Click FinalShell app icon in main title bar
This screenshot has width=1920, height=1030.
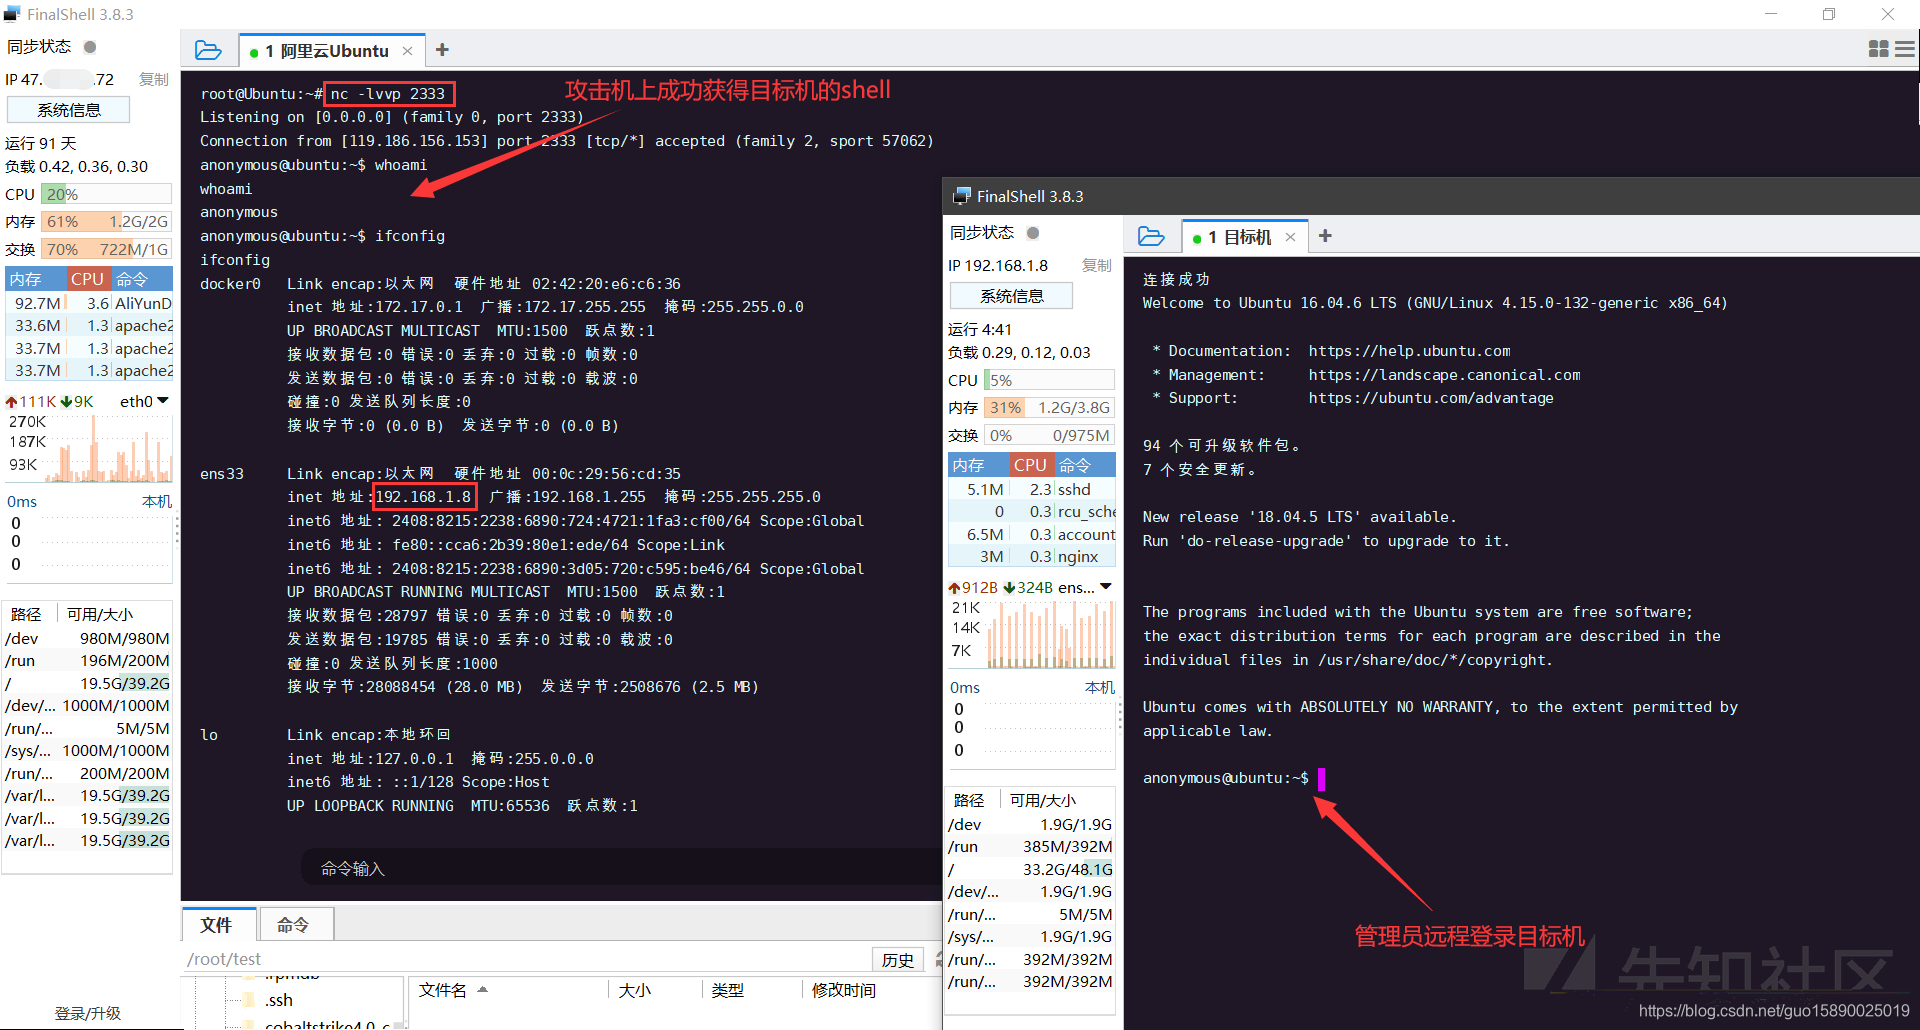tap(12, 14)
